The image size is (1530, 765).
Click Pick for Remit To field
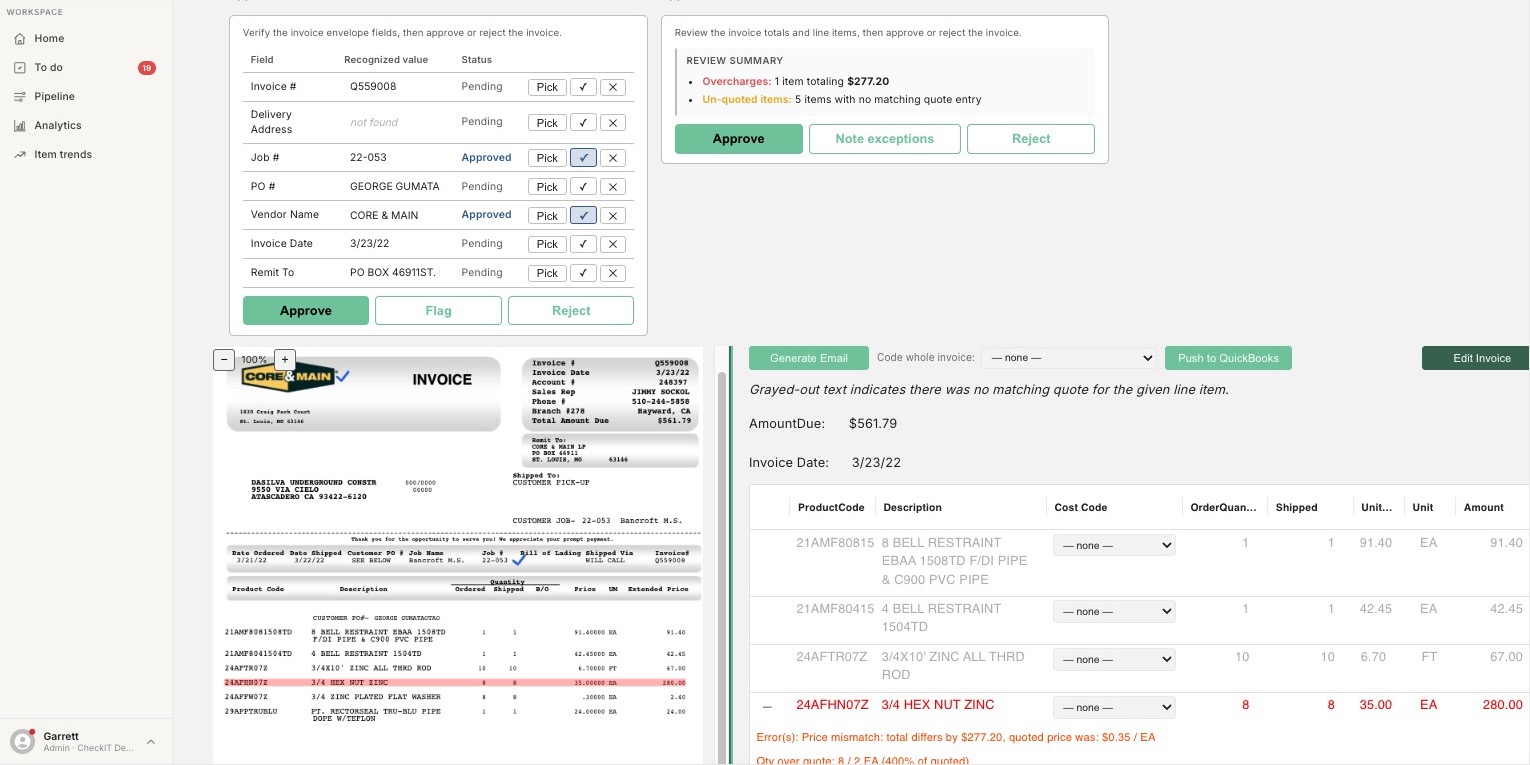pyautogui.click(x=547, y=273)
